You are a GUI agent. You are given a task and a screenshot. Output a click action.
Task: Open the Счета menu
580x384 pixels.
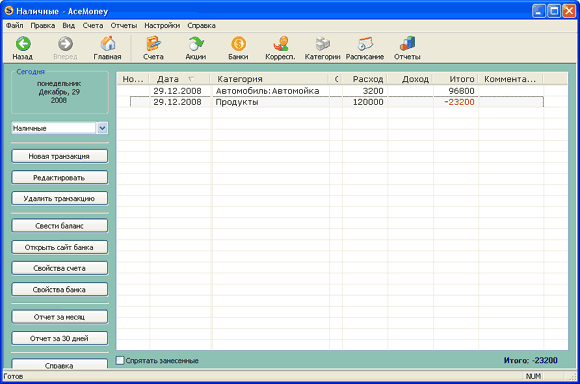tap(92, 26)
